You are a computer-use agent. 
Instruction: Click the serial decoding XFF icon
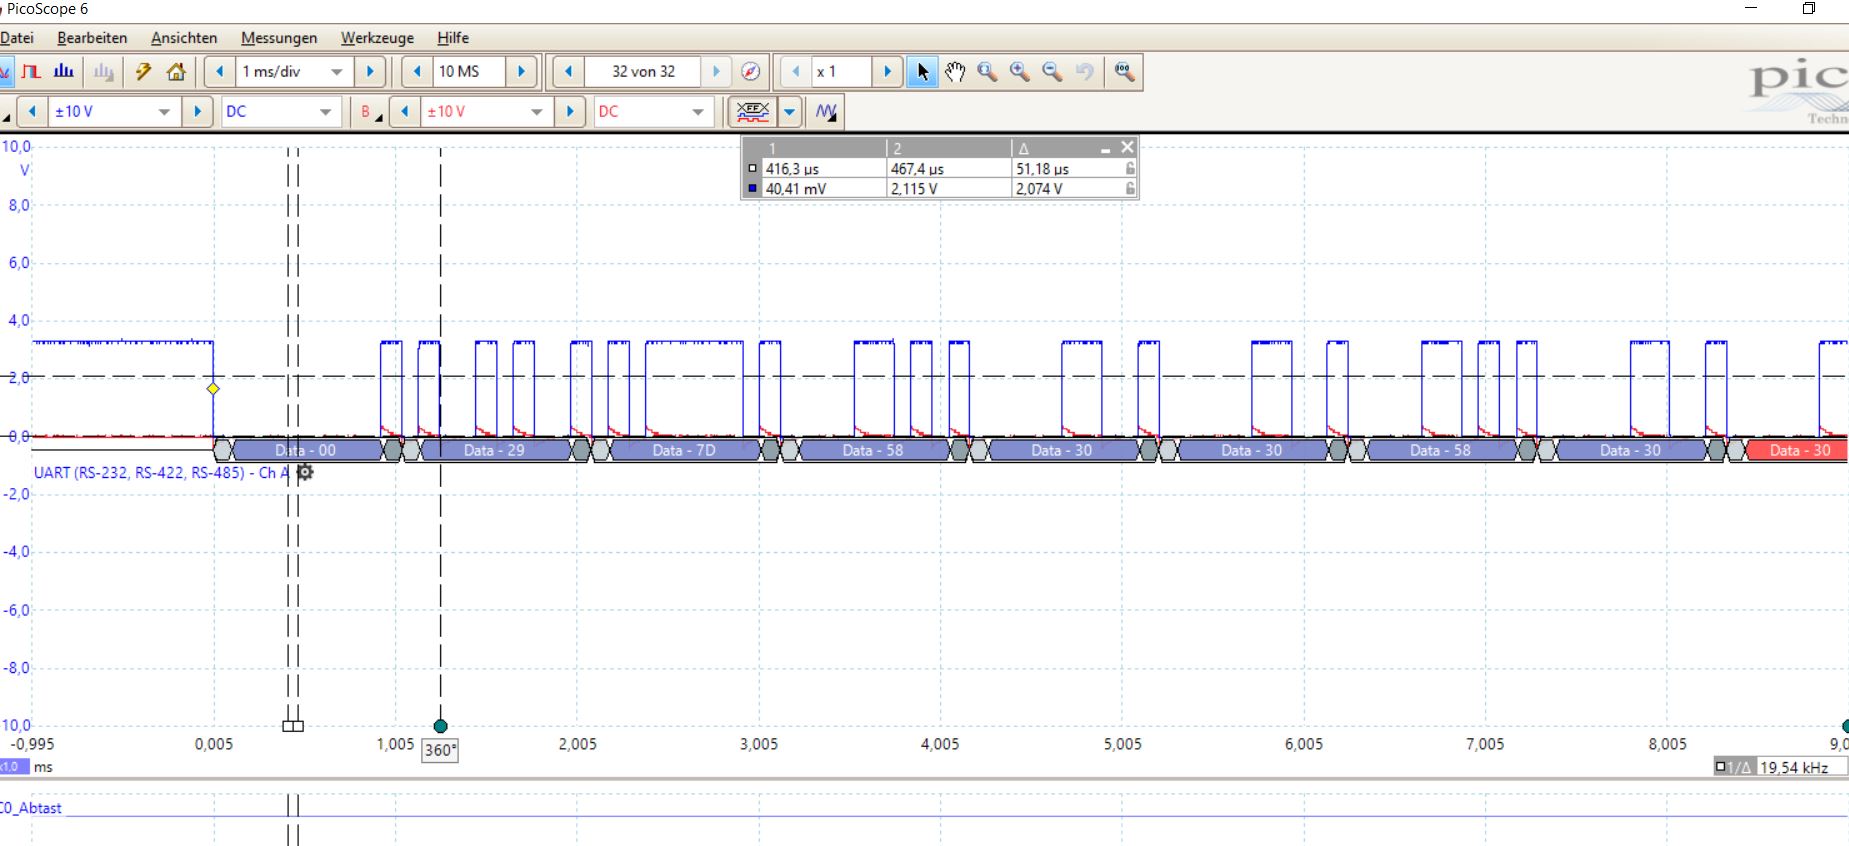(x=752, y=112)
